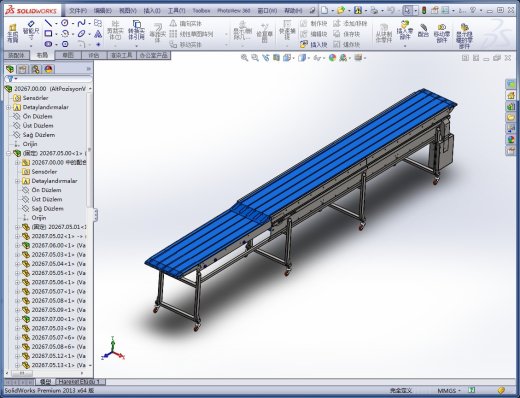Click the Open folder icon

point(341,10)
